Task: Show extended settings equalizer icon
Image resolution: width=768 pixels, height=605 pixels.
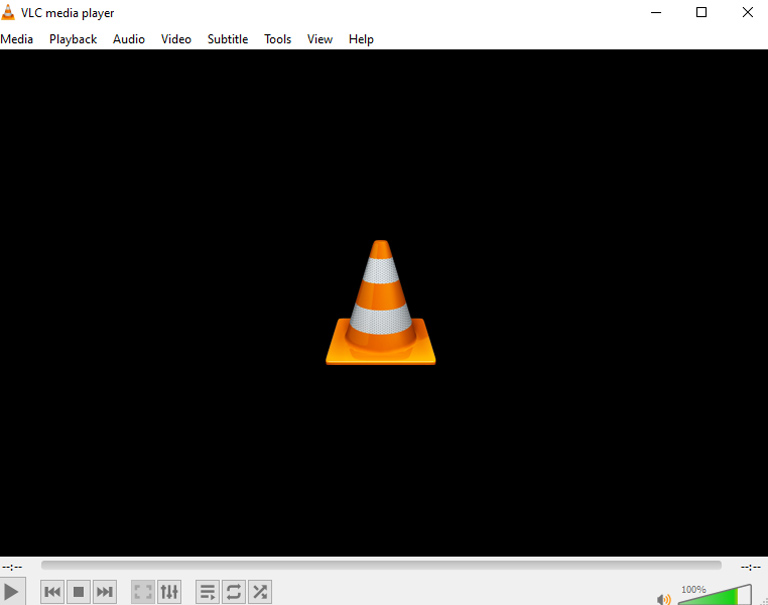Action: (169, 592)
